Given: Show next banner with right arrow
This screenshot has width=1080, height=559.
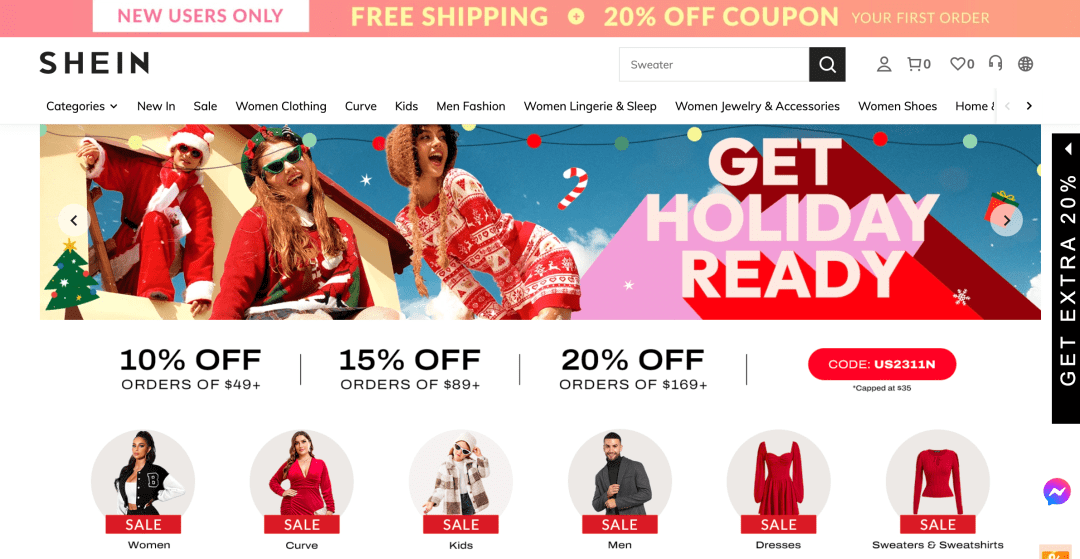Looking at the screenshot, I should (1006, 220).
